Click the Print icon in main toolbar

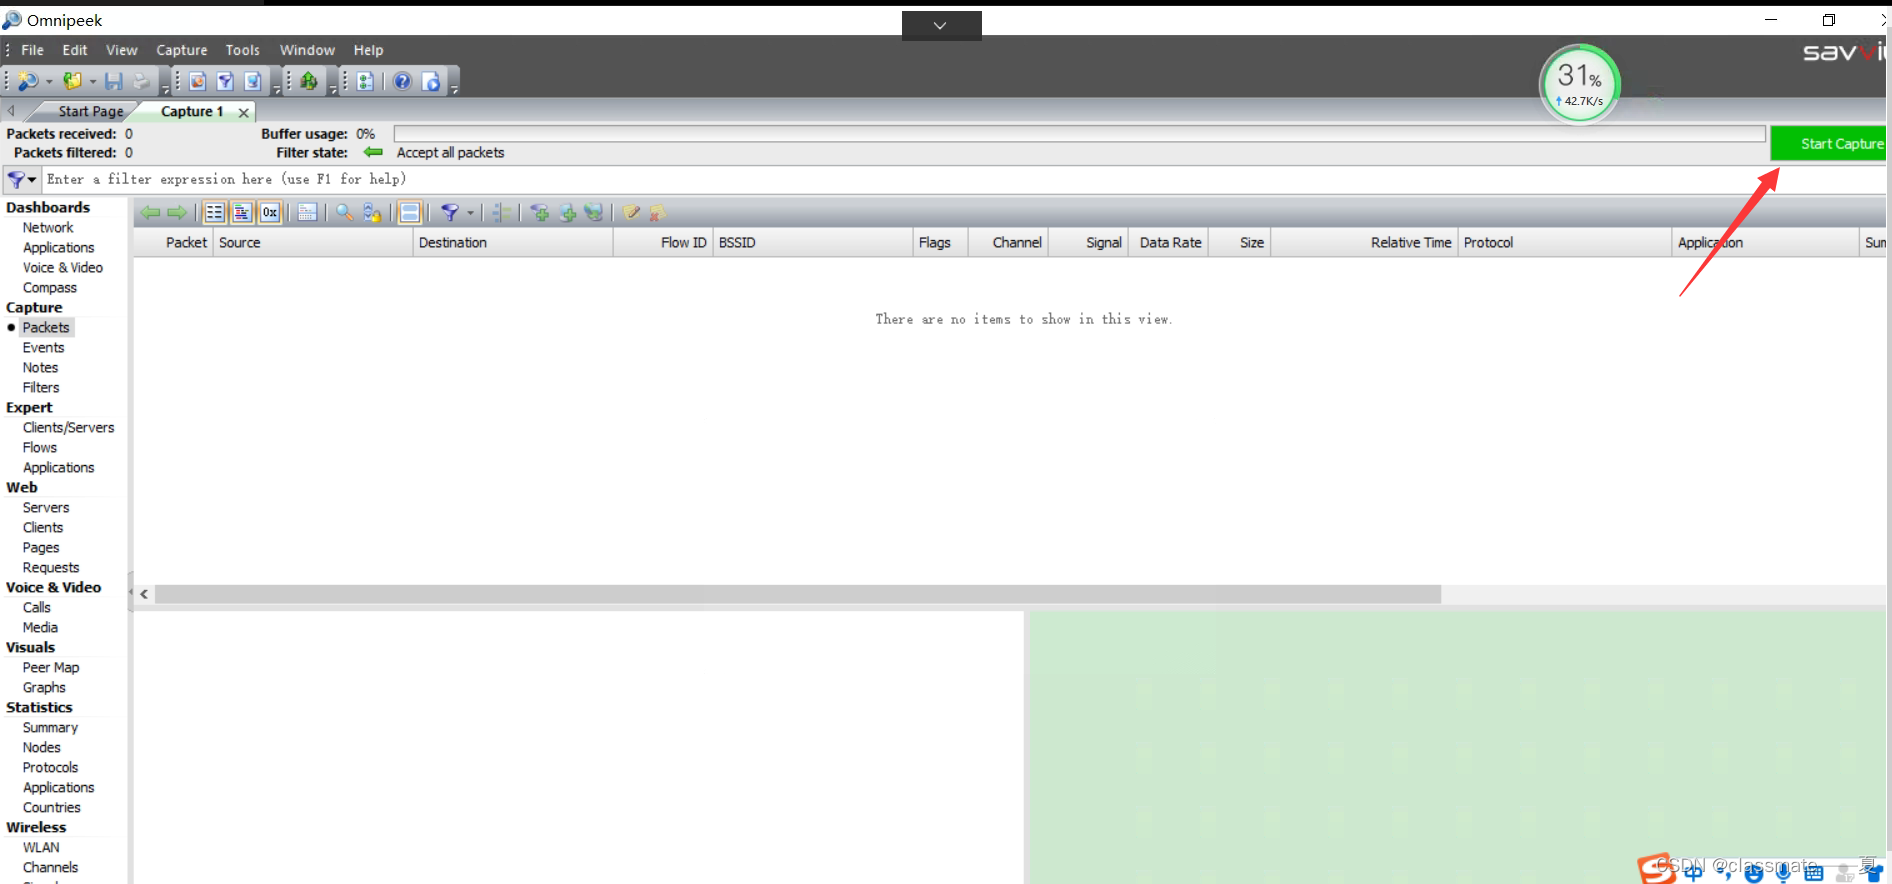pos(141,81)
